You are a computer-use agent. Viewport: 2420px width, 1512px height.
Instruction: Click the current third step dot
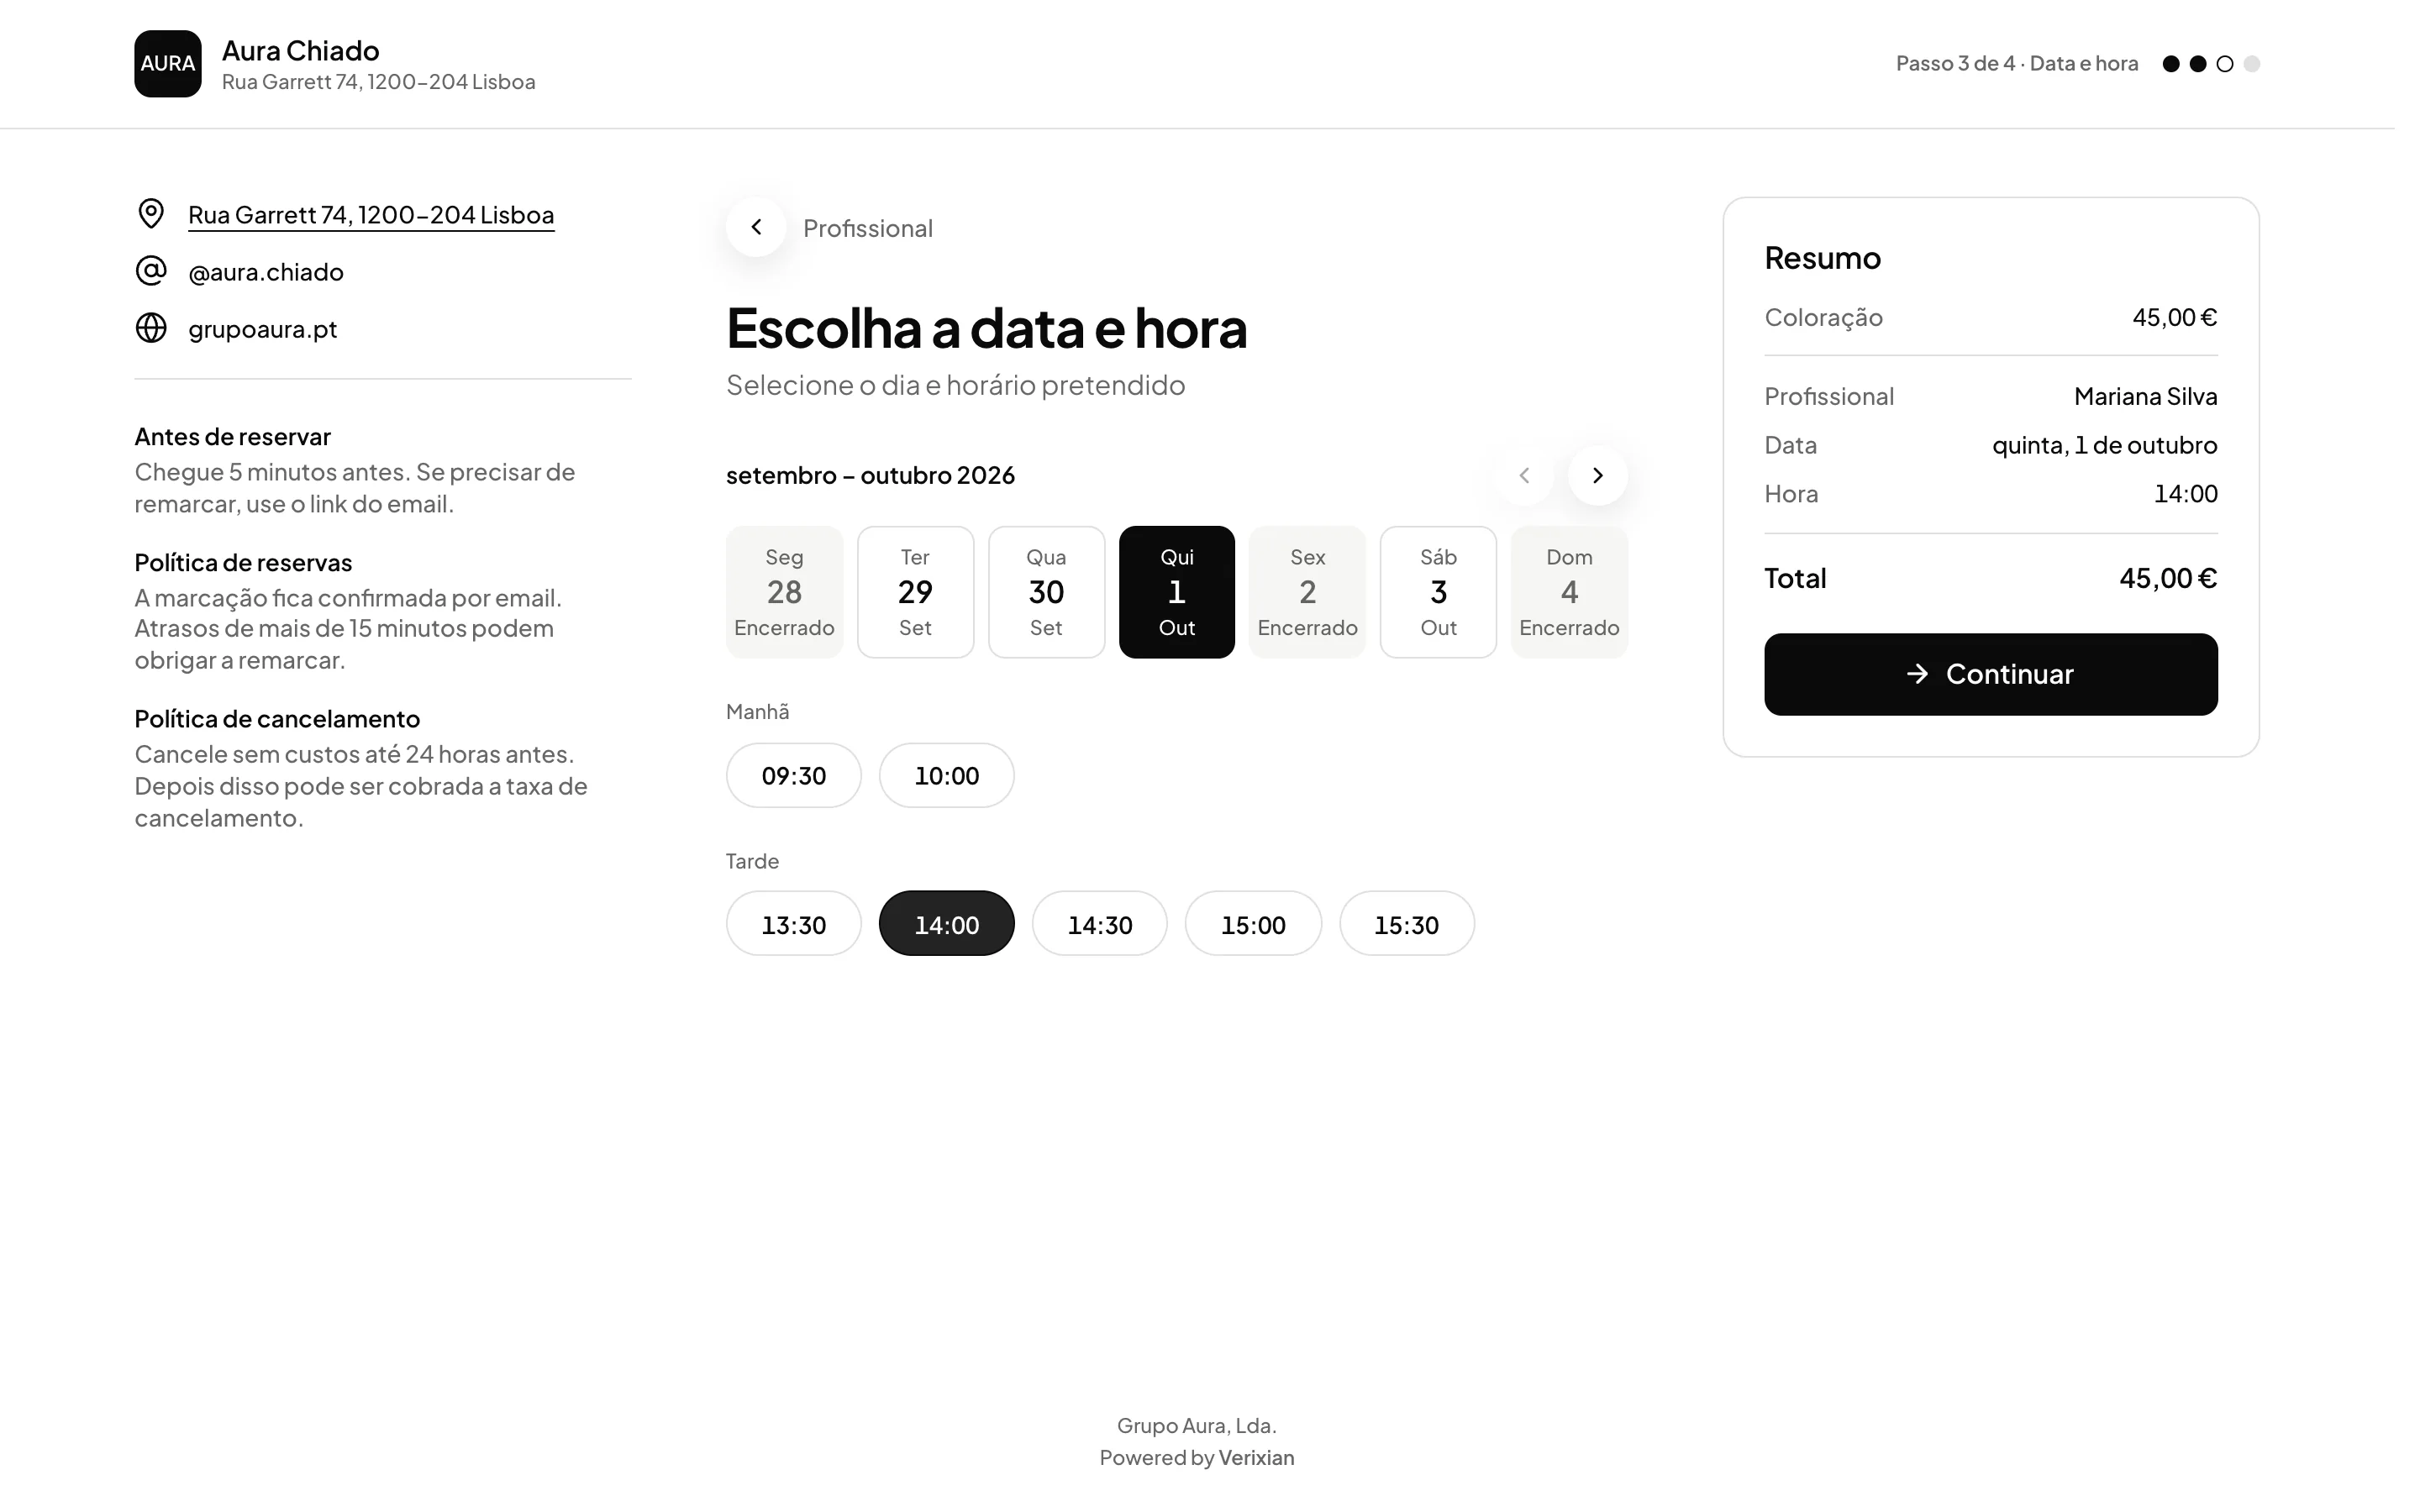[x=2225, y=64]
